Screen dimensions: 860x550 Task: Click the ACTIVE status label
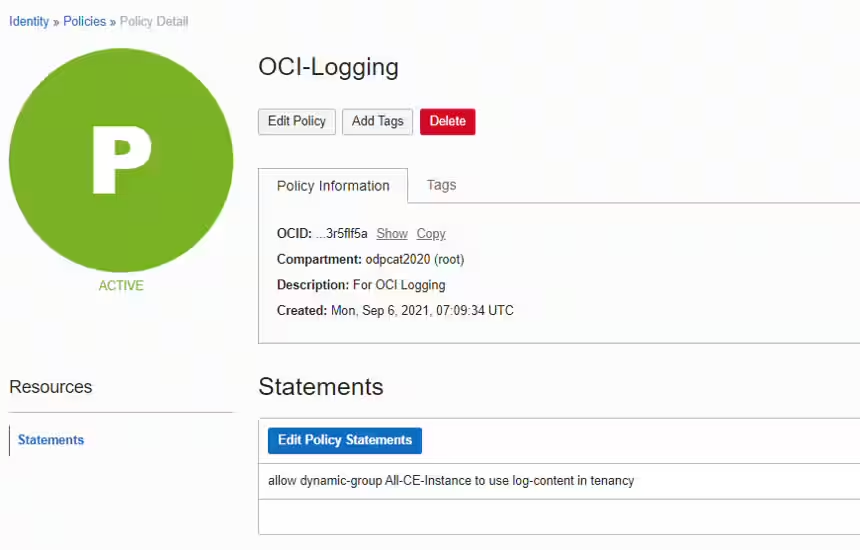coord(121,286)
